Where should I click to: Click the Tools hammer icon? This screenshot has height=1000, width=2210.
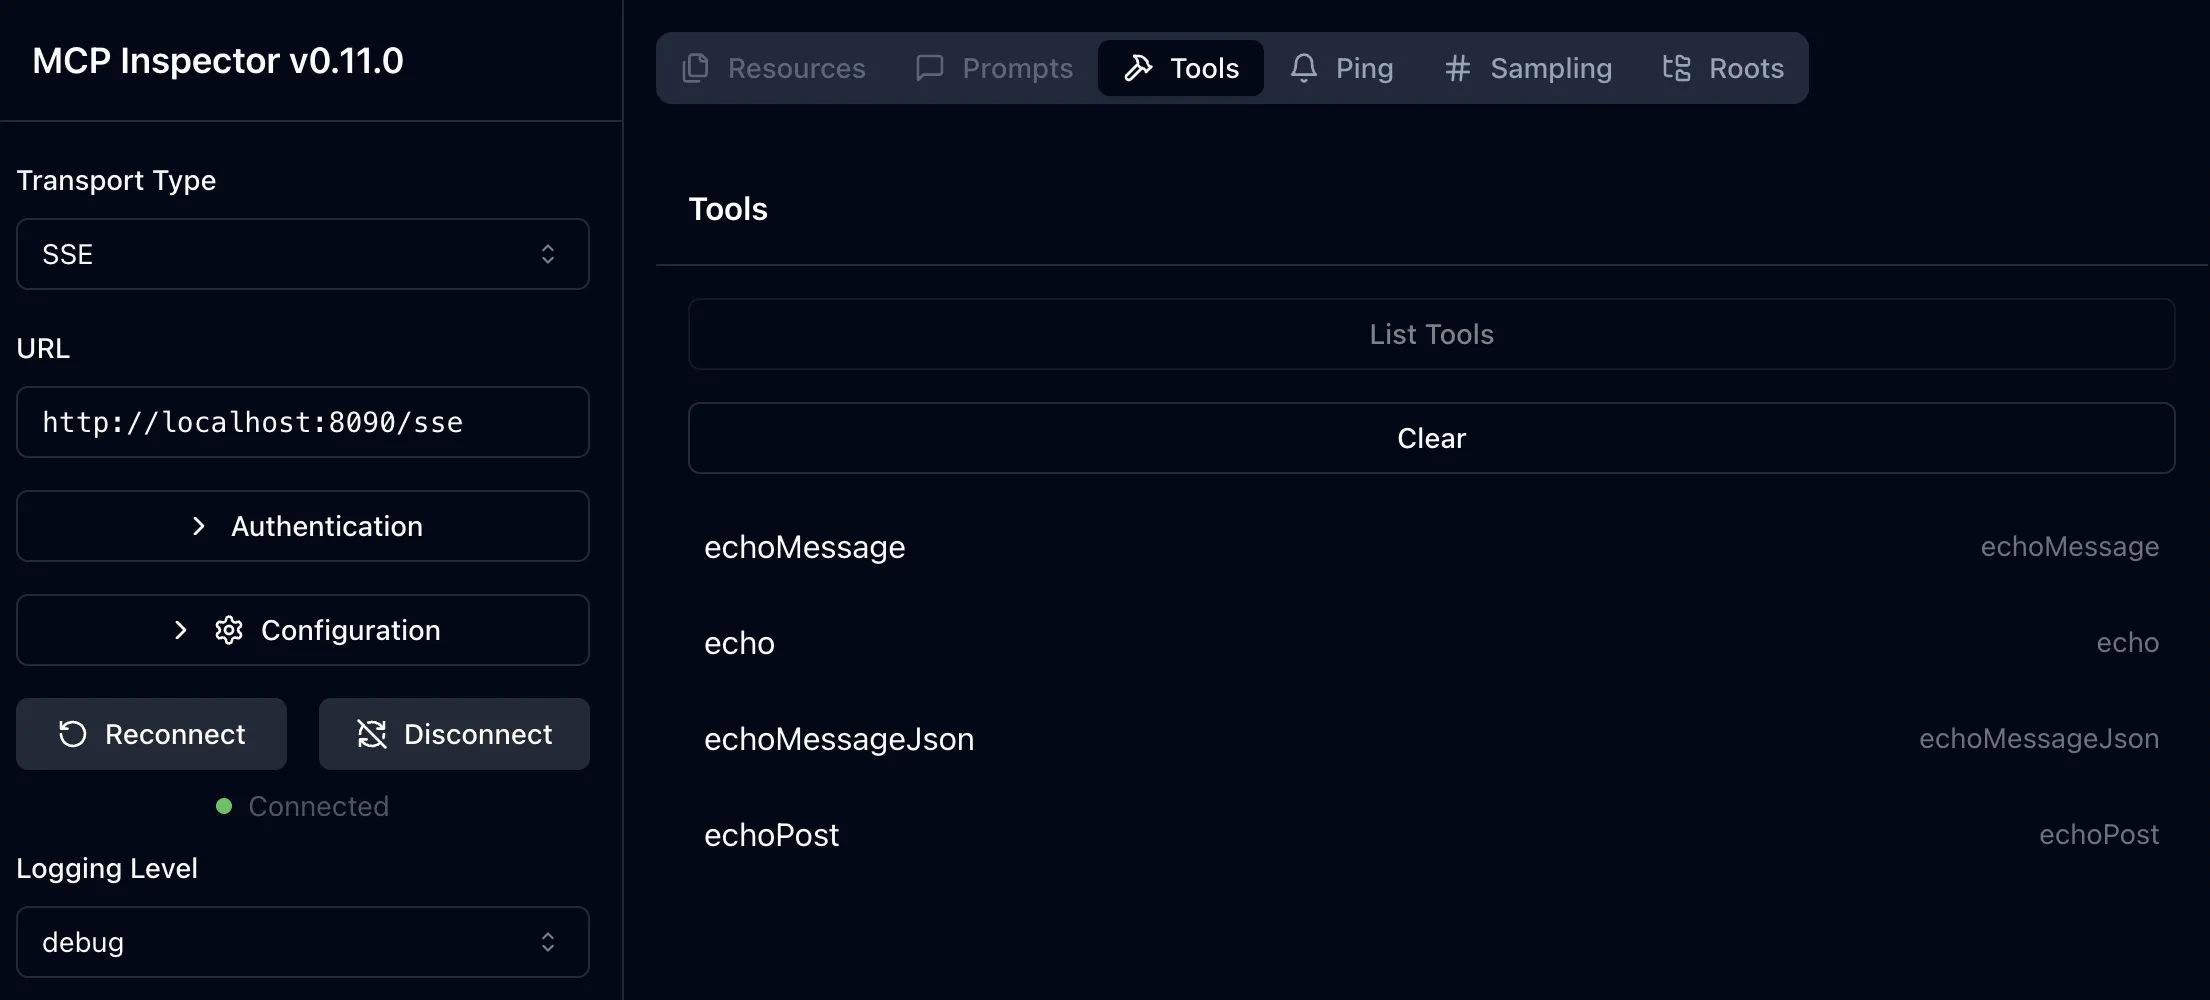(1138, 68)
